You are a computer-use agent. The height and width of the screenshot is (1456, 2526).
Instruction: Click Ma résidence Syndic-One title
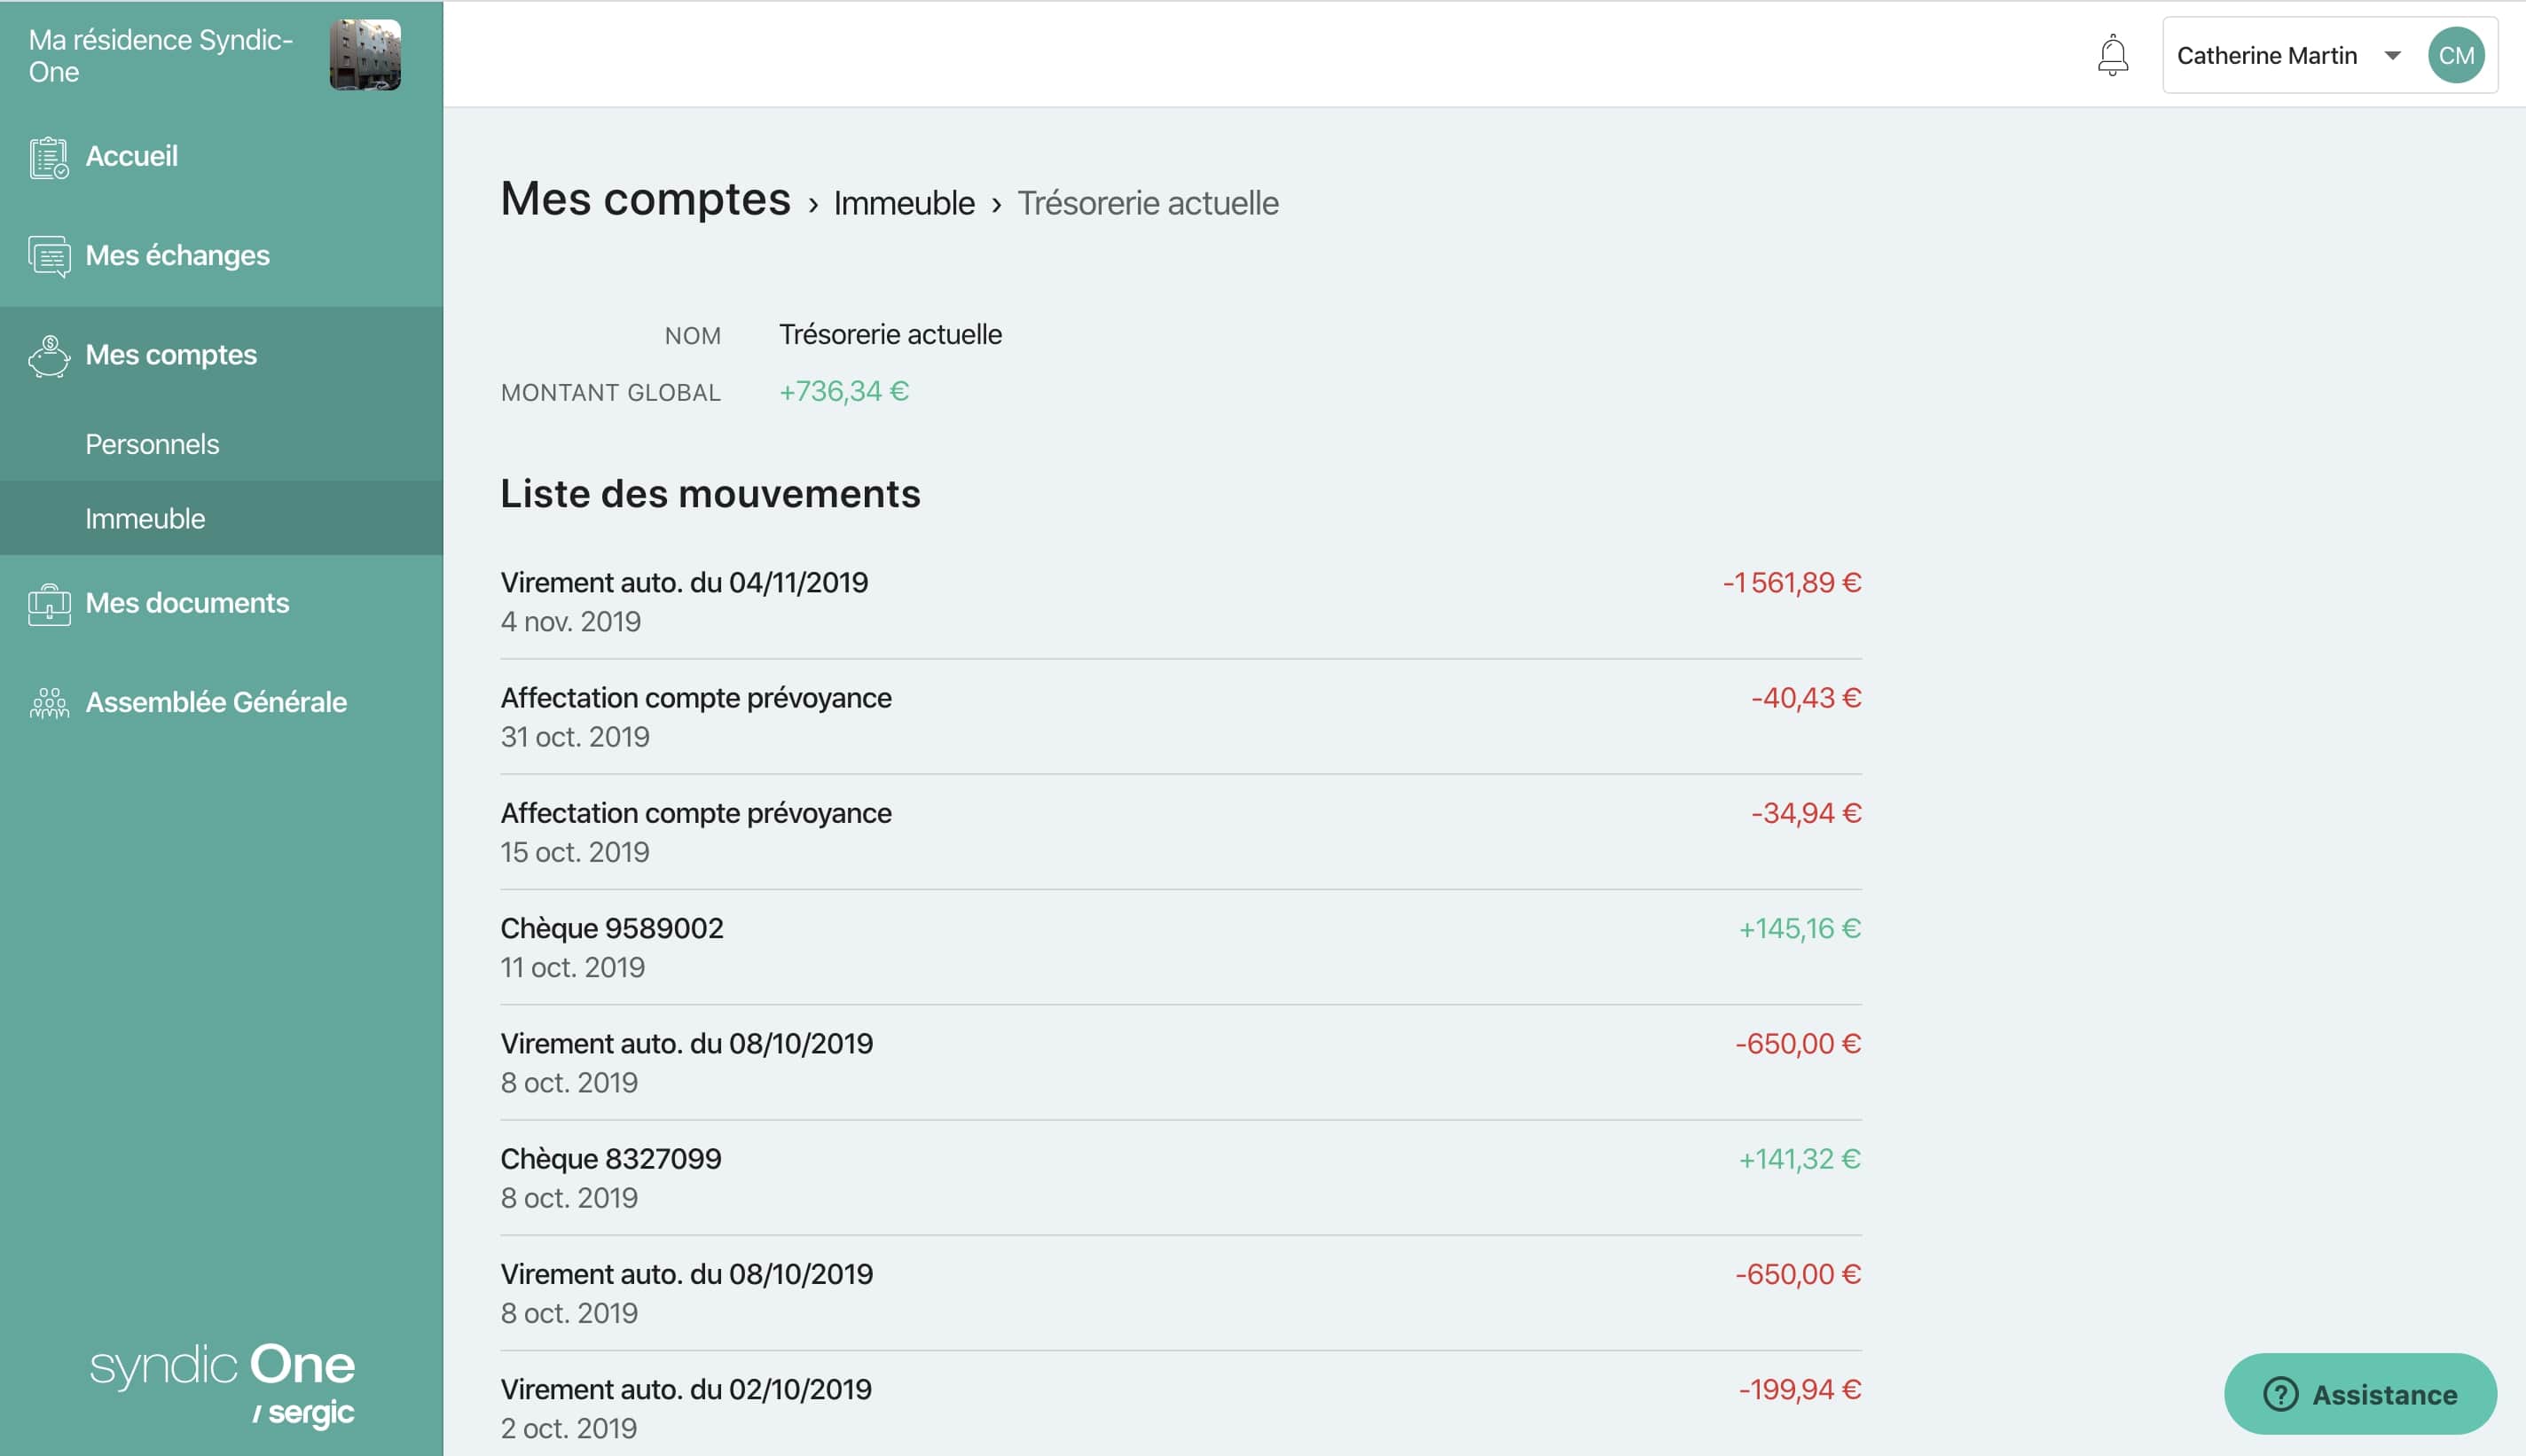(161, 56)
